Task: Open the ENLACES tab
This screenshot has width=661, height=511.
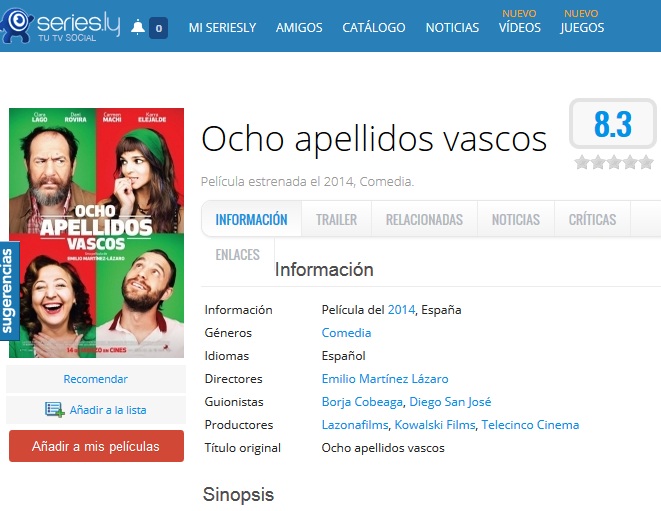Action: (x=237, y=255)
